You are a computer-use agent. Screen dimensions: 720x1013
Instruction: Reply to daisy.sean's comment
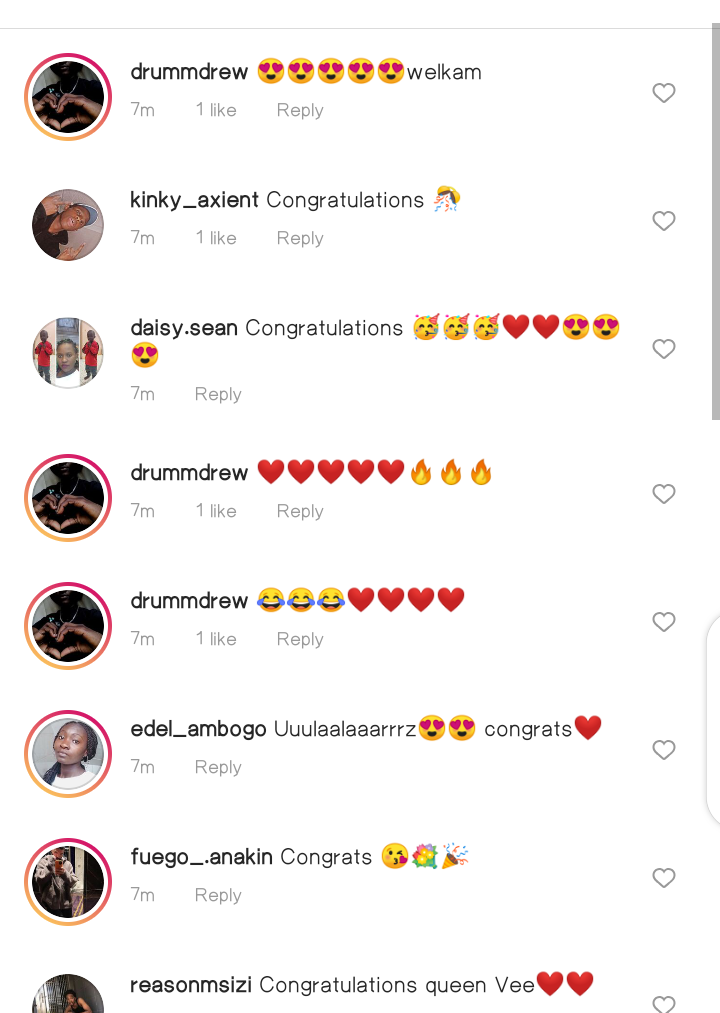218,394
